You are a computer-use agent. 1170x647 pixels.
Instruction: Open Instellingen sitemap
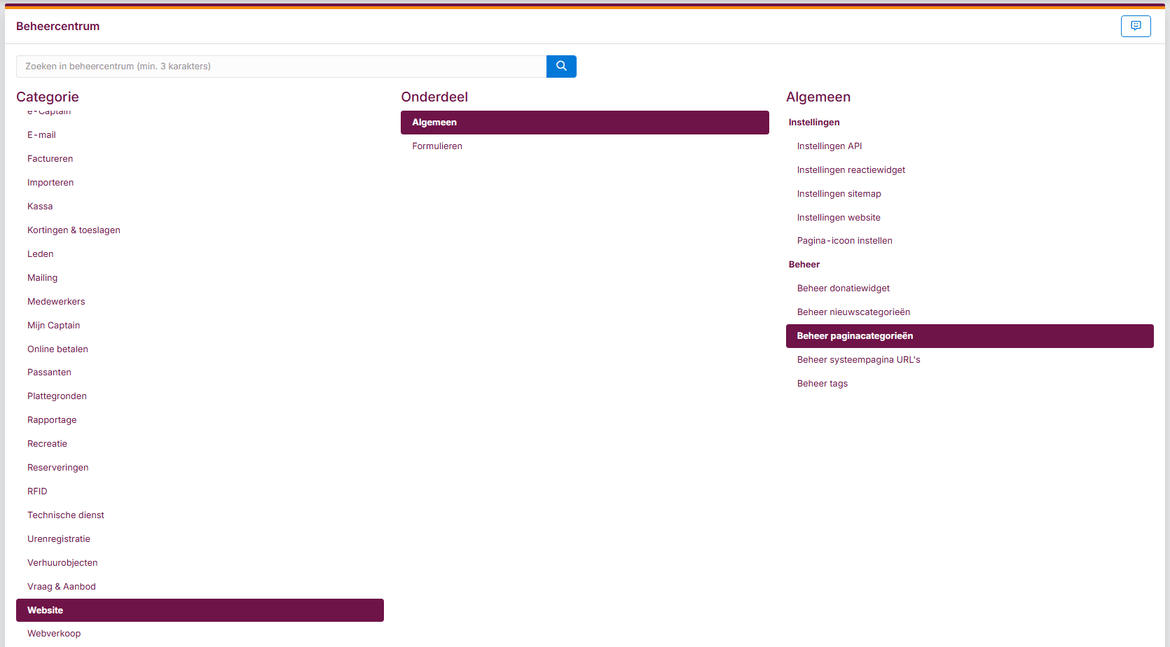coord(839,193)
